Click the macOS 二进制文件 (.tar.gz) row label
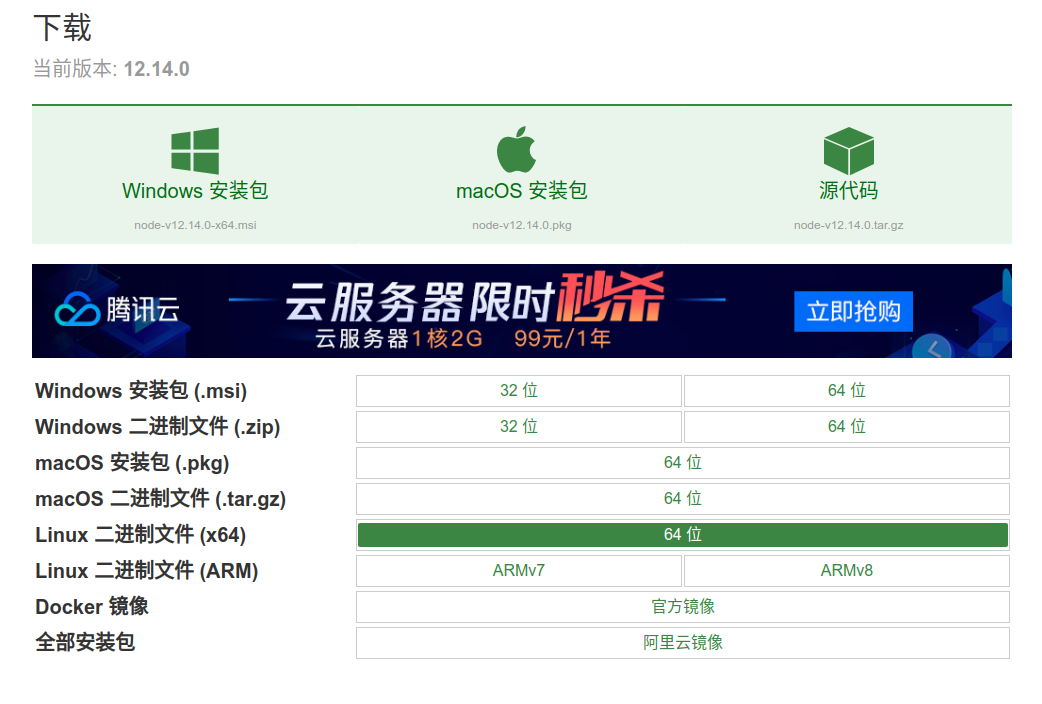Viewport: 1042px width, 704px height. tap(160, 499)
